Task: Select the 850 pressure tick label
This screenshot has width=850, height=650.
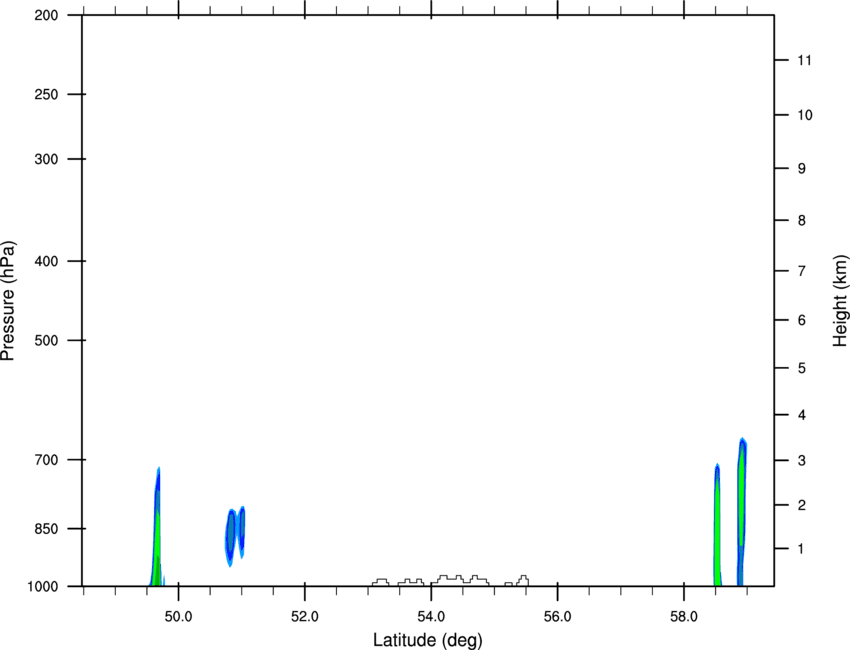Action: tap(46, 529)
